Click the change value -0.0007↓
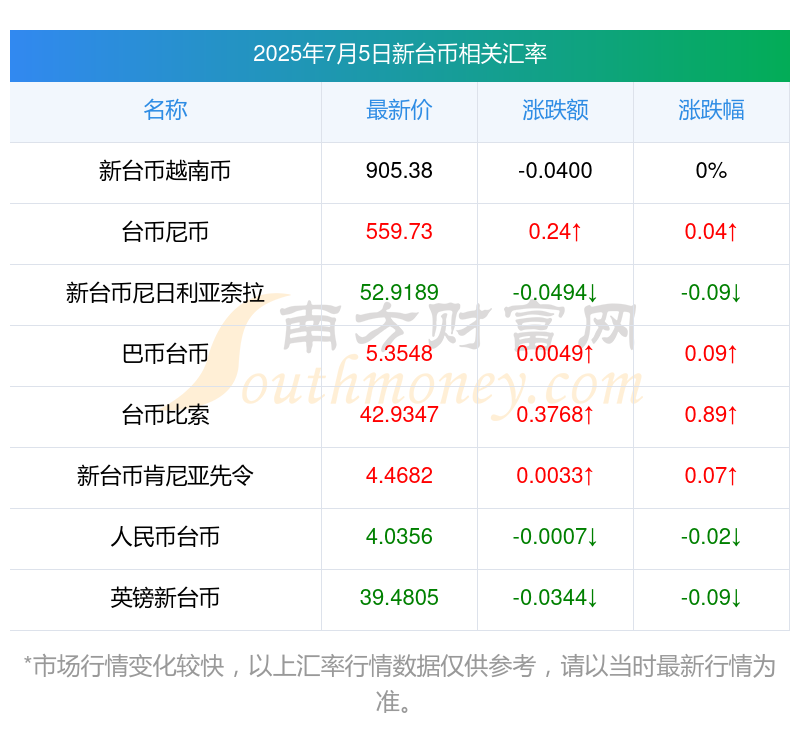The image size is (800, 733). pyautogui.click(x=555, y=537)
